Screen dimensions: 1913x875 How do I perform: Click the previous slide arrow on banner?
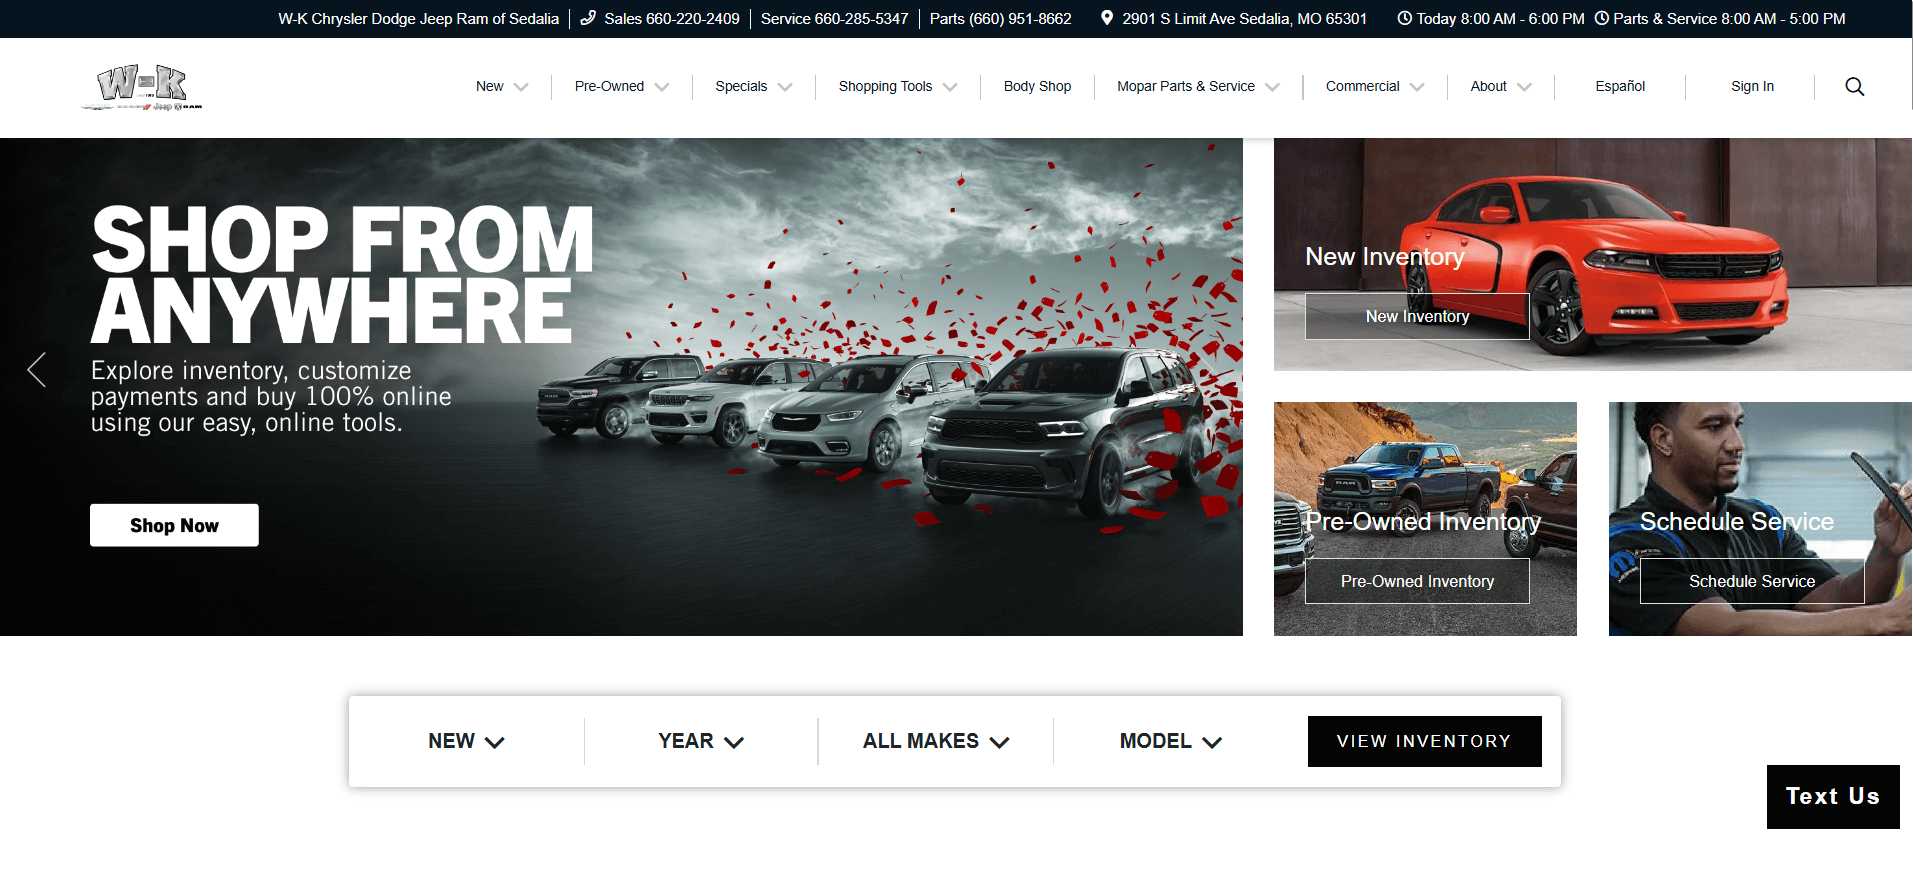pyautogui.click(x=37, y=370)
